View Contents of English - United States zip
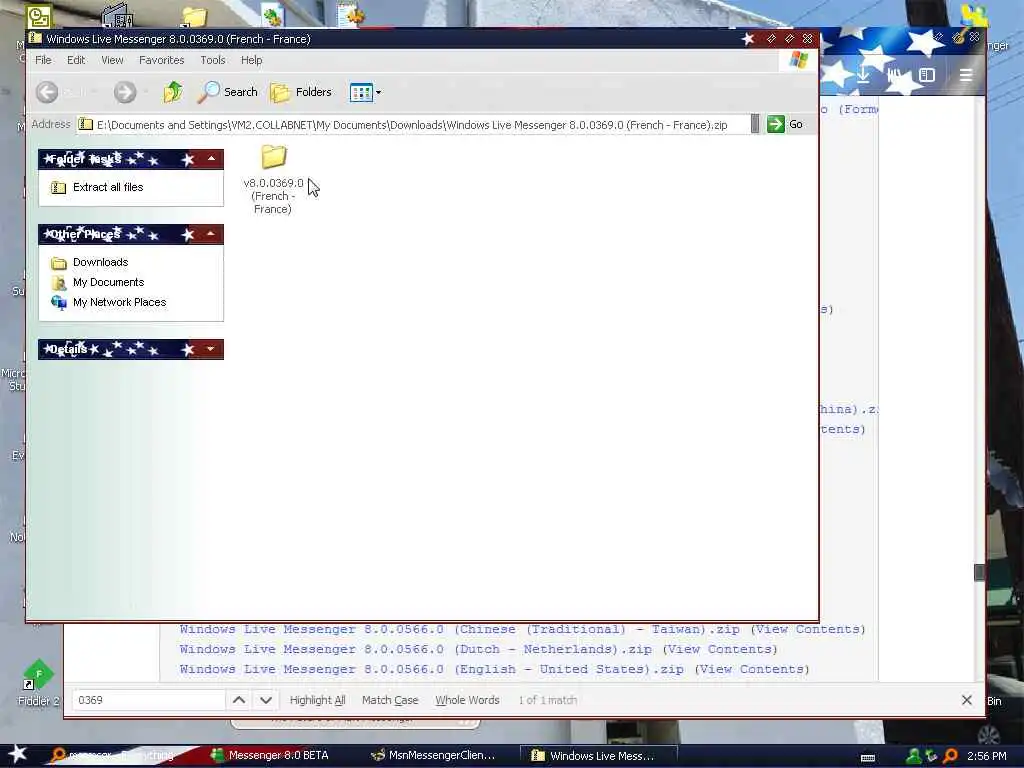 click(x=752, y=669)
